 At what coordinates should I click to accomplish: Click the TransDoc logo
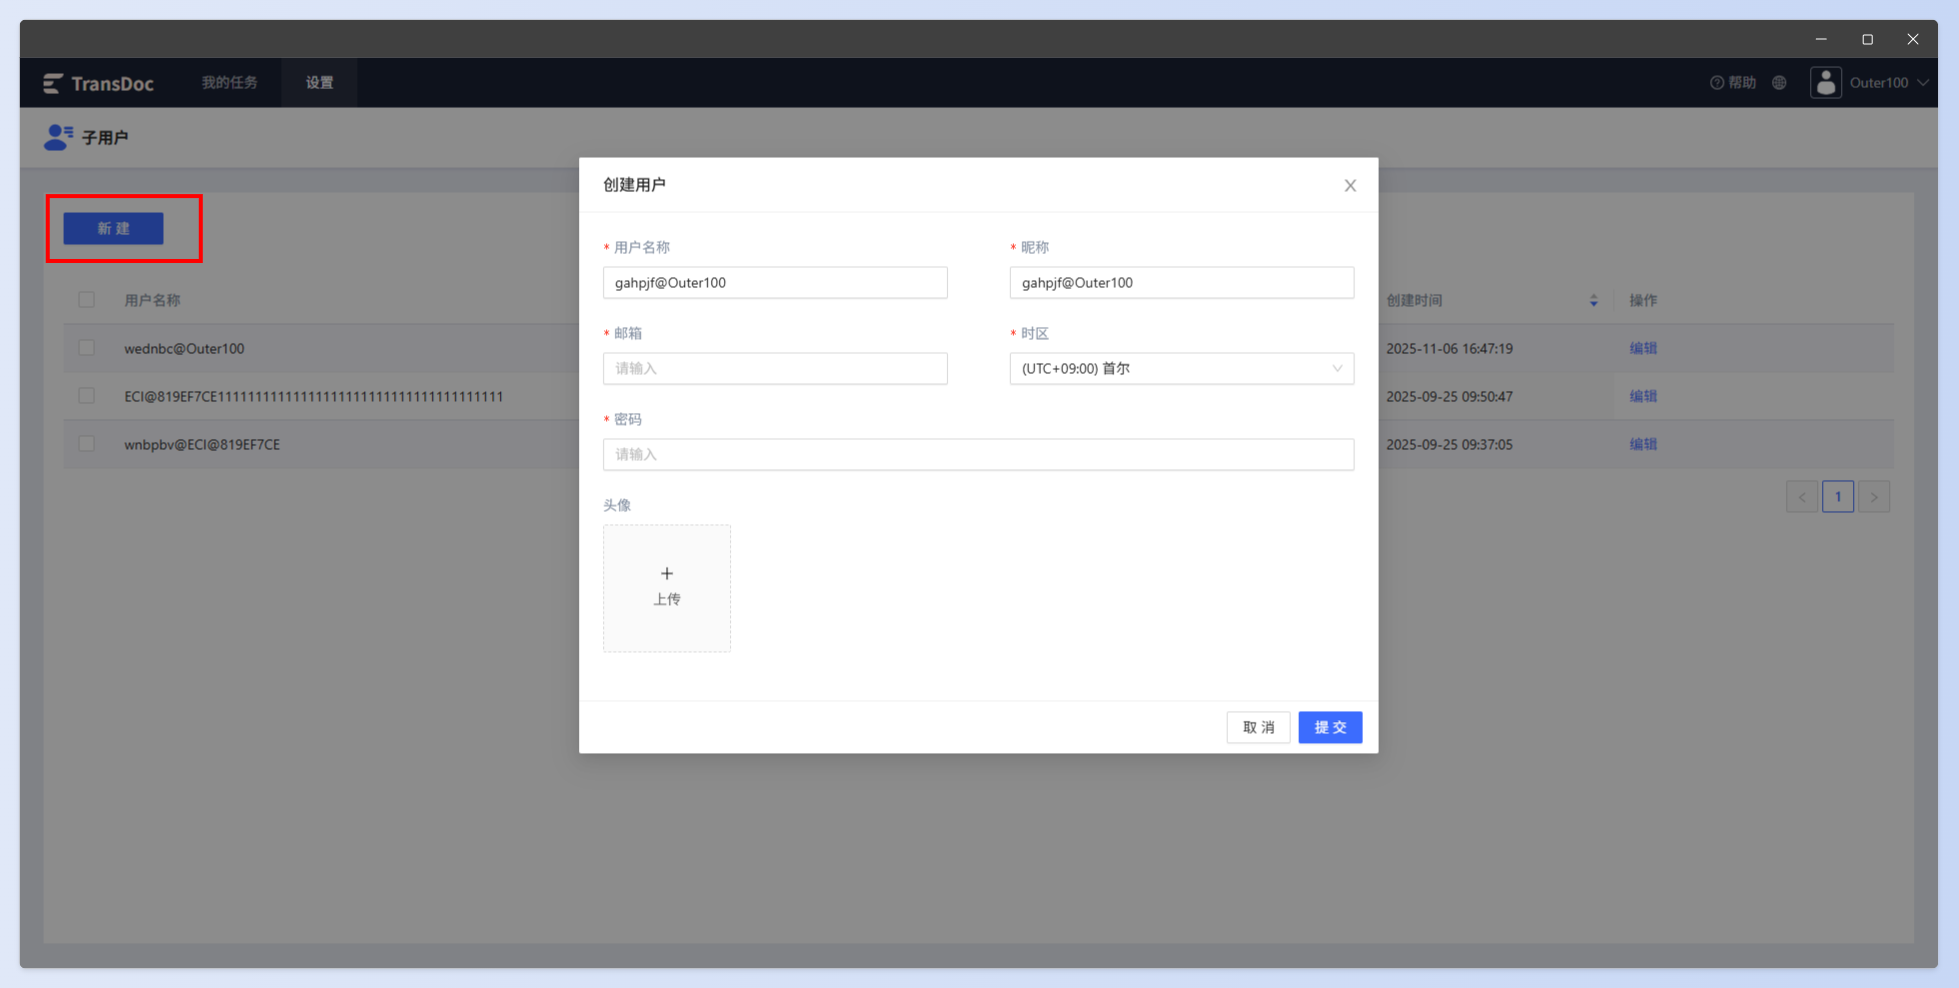tap(98, 83)
